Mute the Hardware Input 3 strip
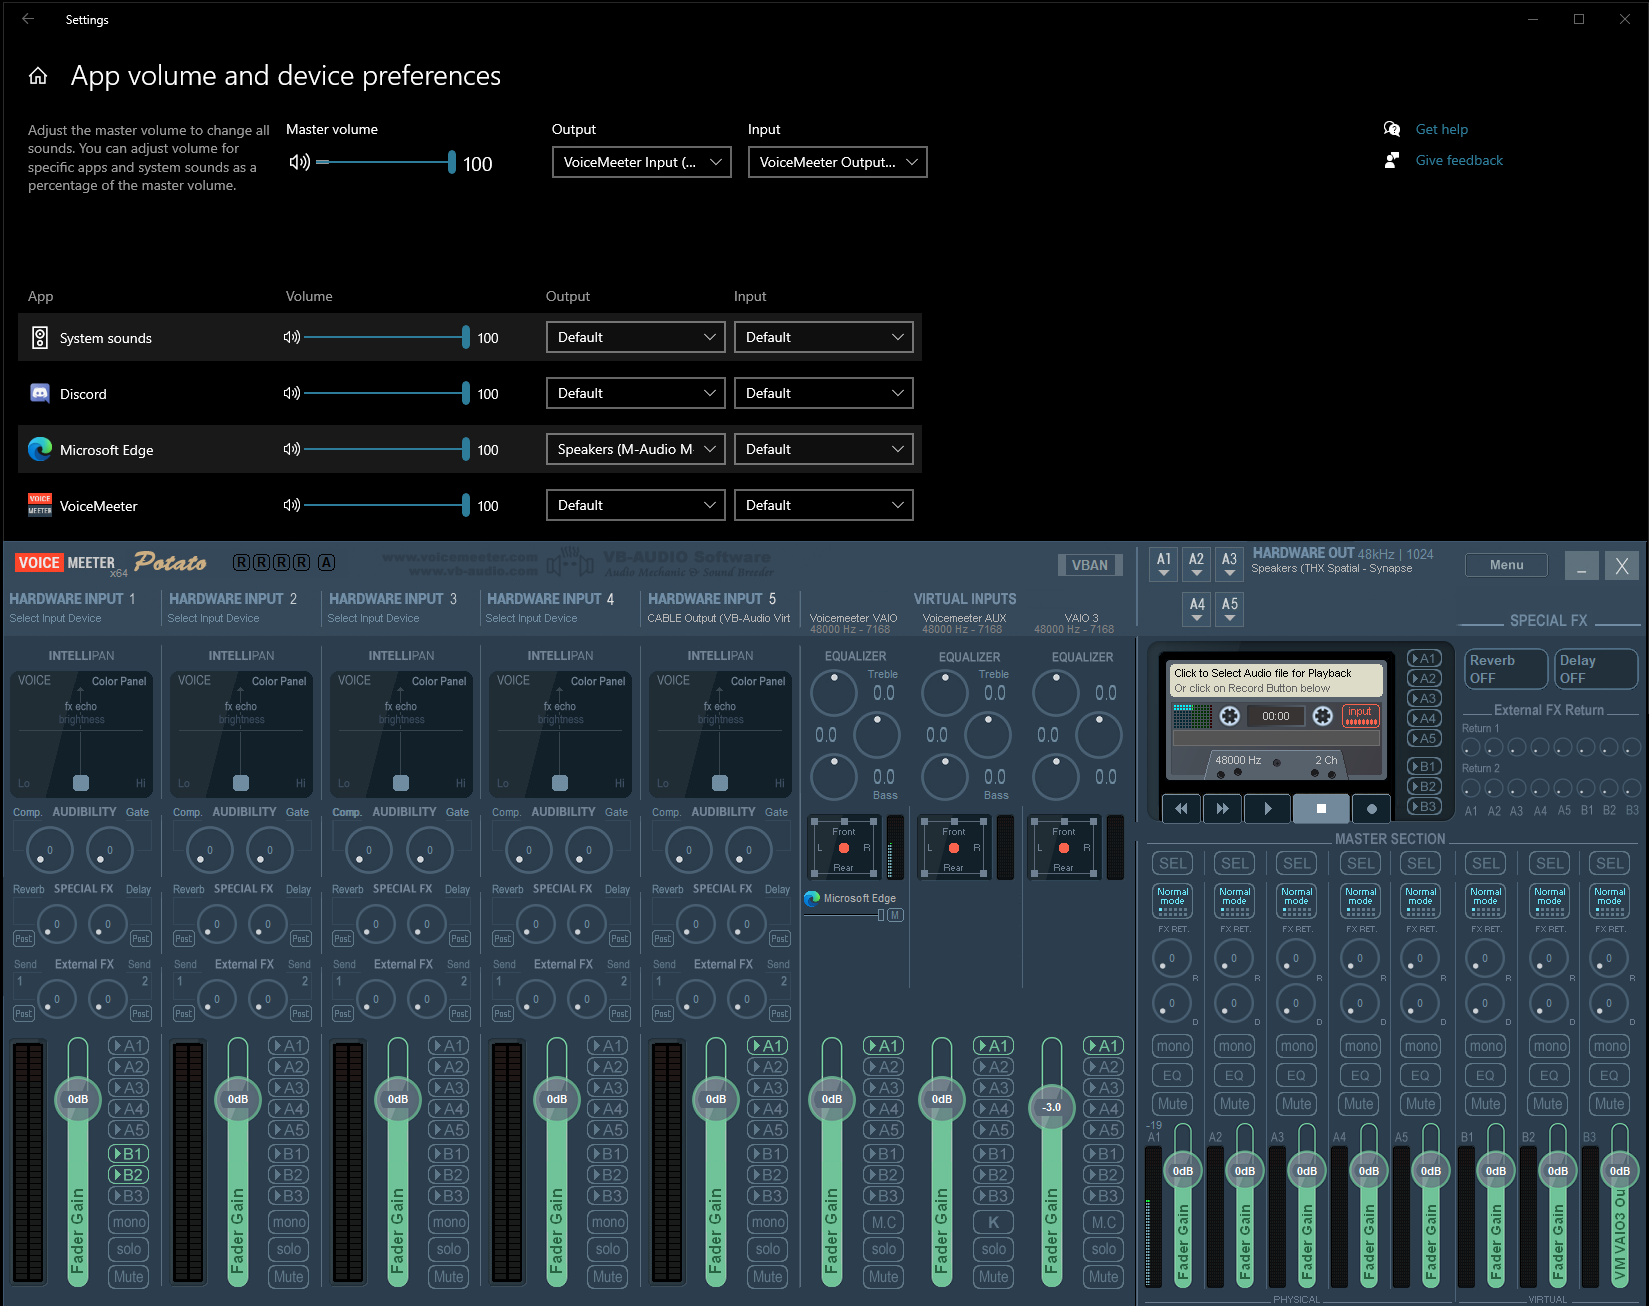Viewport: 1649px width, 1306px height. pos(448,1276)
